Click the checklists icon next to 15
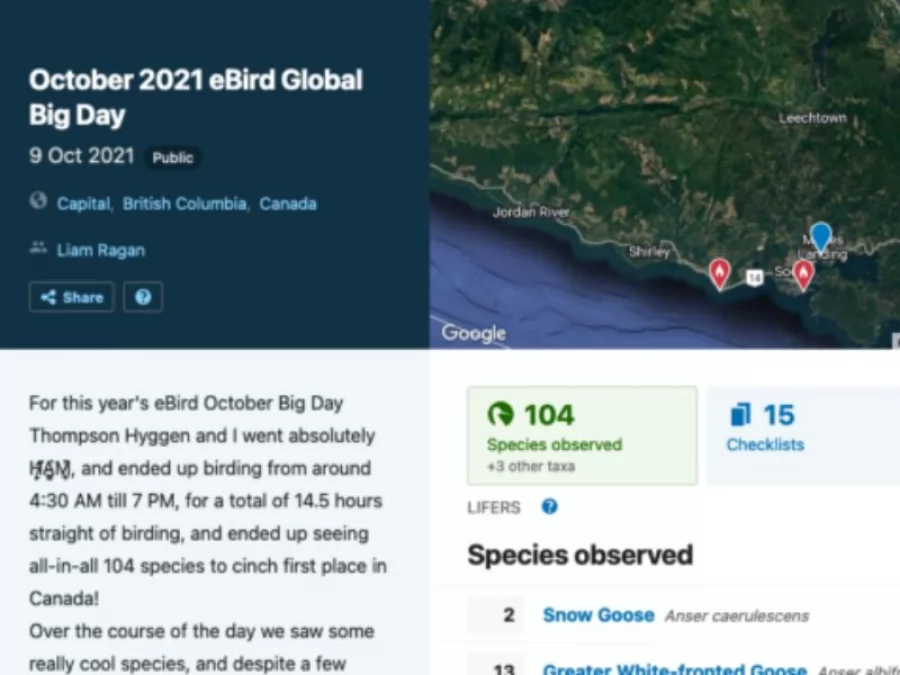 click(x=740, y=414)
